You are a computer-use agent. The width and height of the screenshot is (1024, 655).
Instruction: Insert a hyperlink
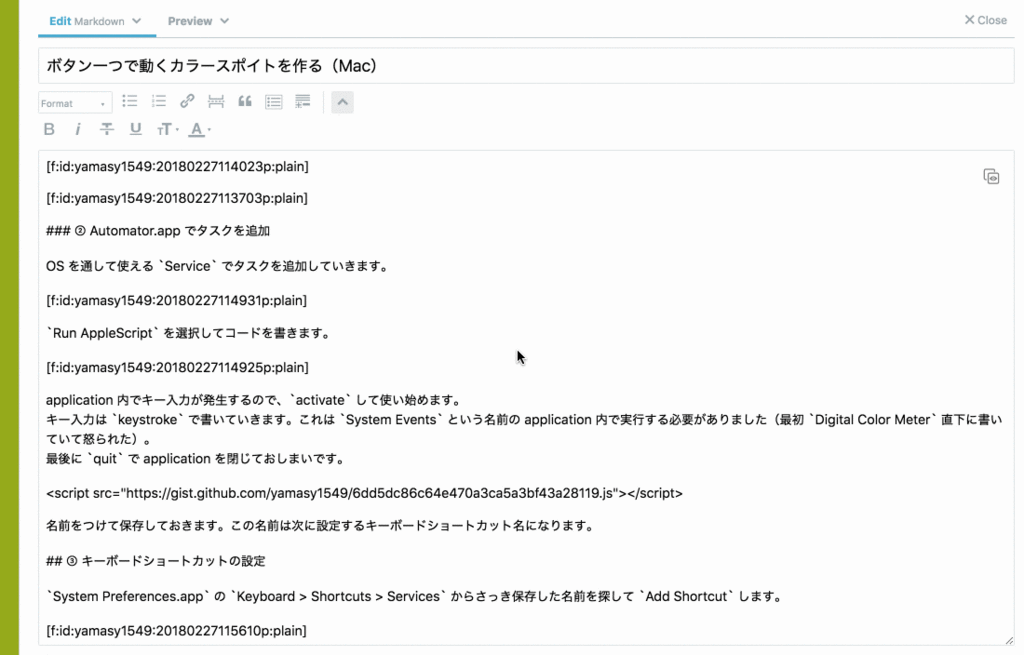(x=187, y=100)
